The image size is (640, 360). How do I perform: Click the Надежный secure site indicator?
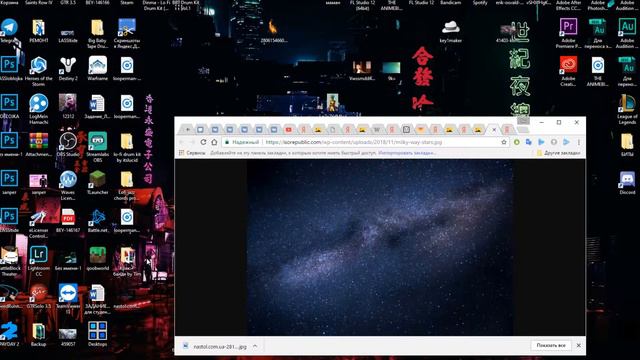242,142
